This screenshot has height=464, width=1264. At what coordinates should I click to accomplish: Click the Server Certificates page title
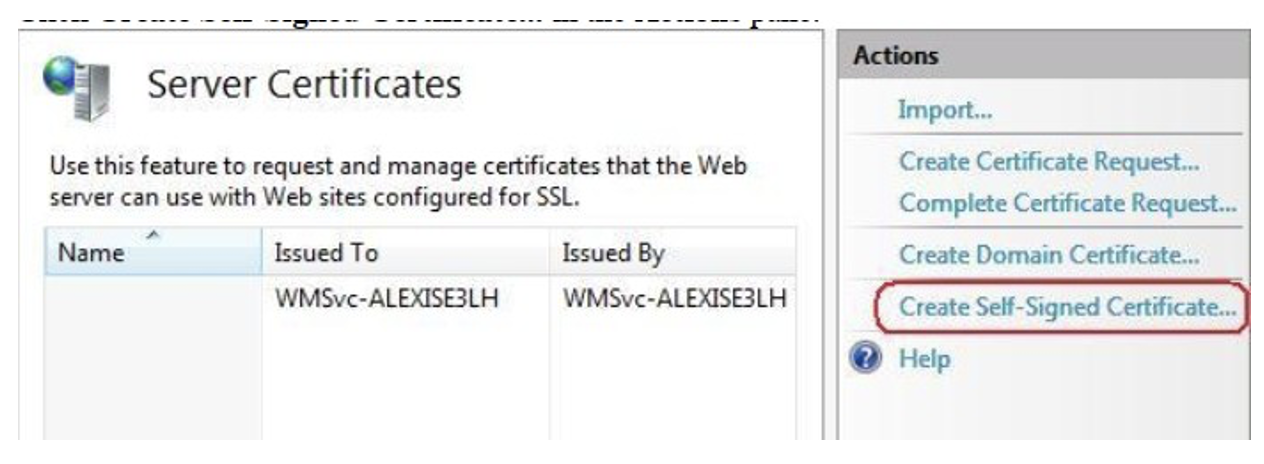(x=305, y=85)
